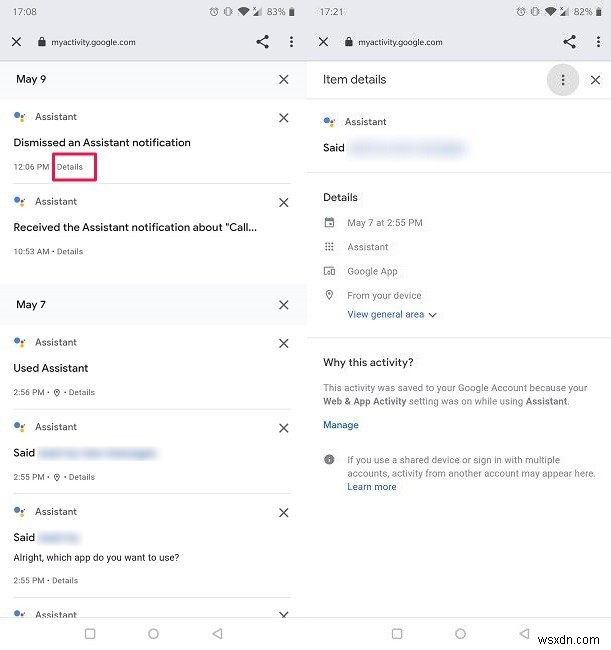The image size is (611, 650).
Task: Tap Back triangle button in right screen
Action: 524,633
